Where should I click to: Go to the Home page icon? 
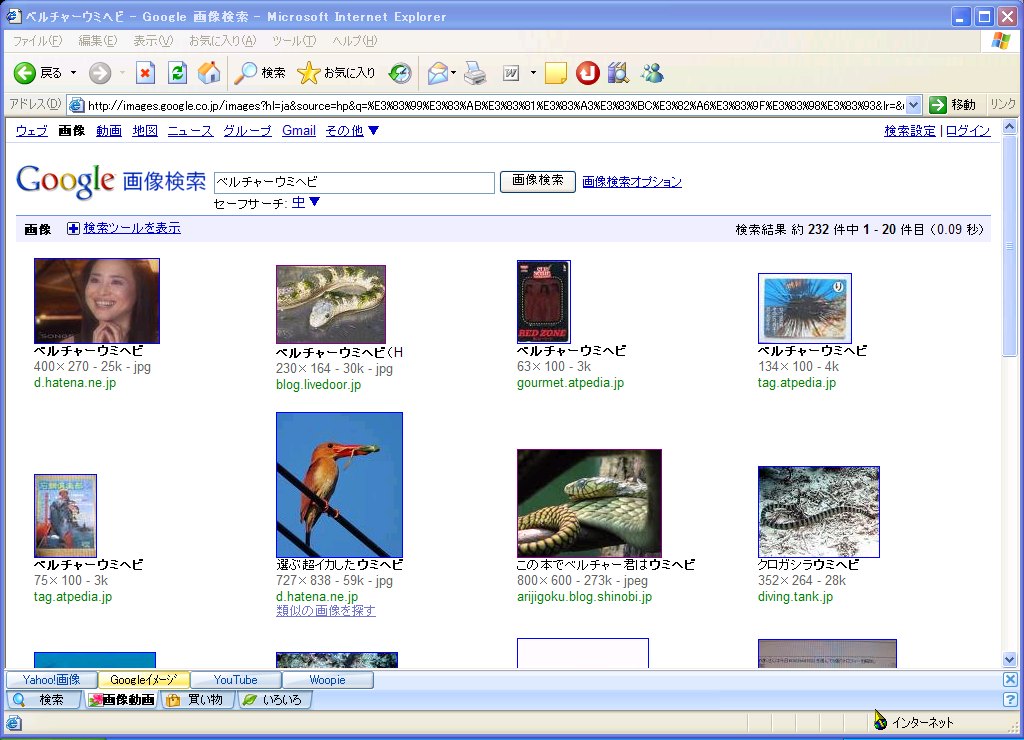(209, 72)
